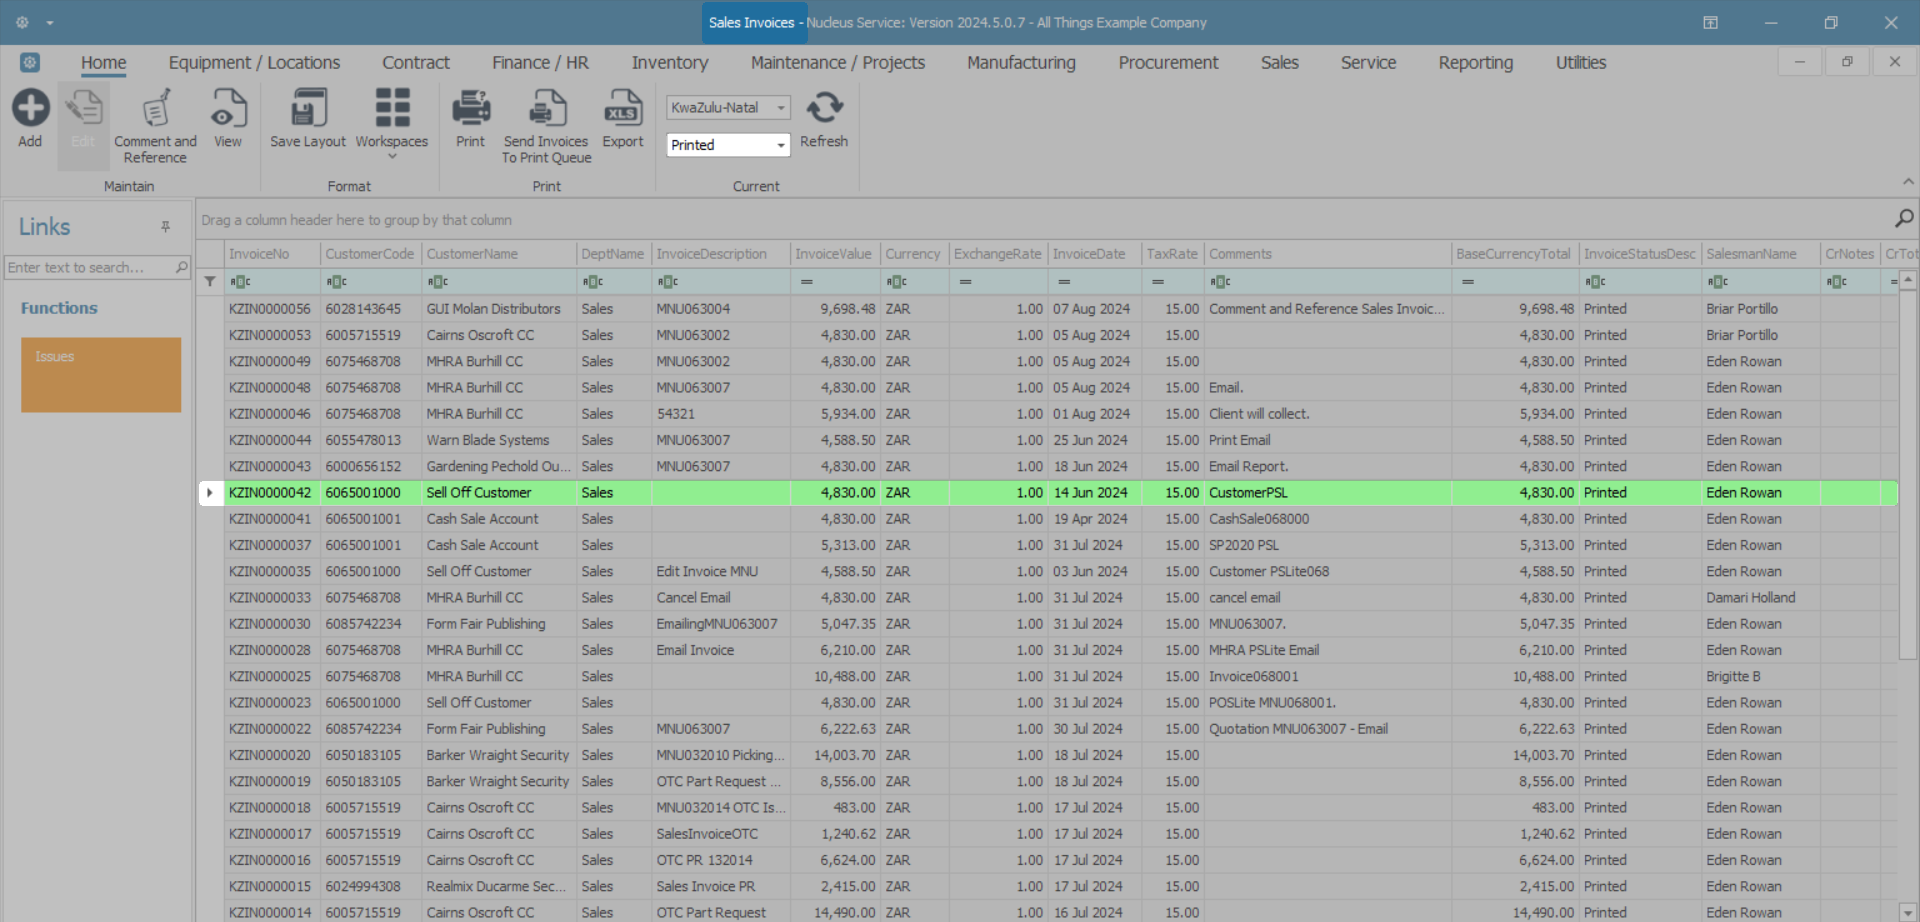Sort by the InvoiceDate column header
This screenshot has width=1920, height=922.
[x=1089, y=254]
